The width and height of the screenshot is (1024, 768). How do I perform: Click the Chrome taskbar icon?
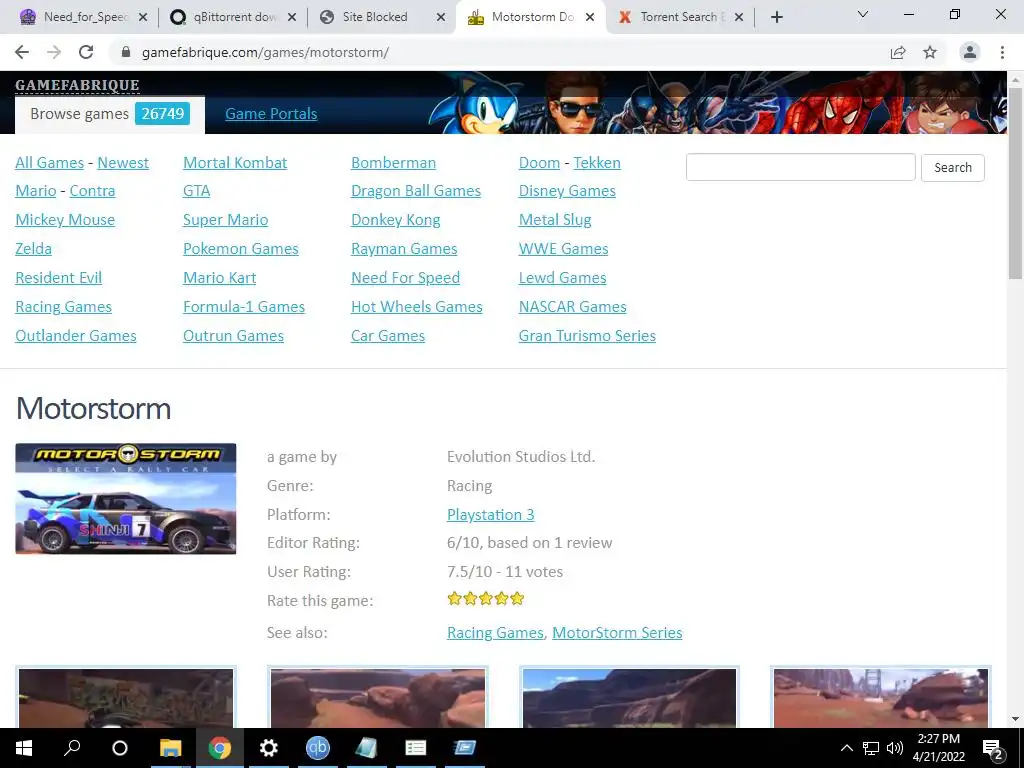(219, 748)
